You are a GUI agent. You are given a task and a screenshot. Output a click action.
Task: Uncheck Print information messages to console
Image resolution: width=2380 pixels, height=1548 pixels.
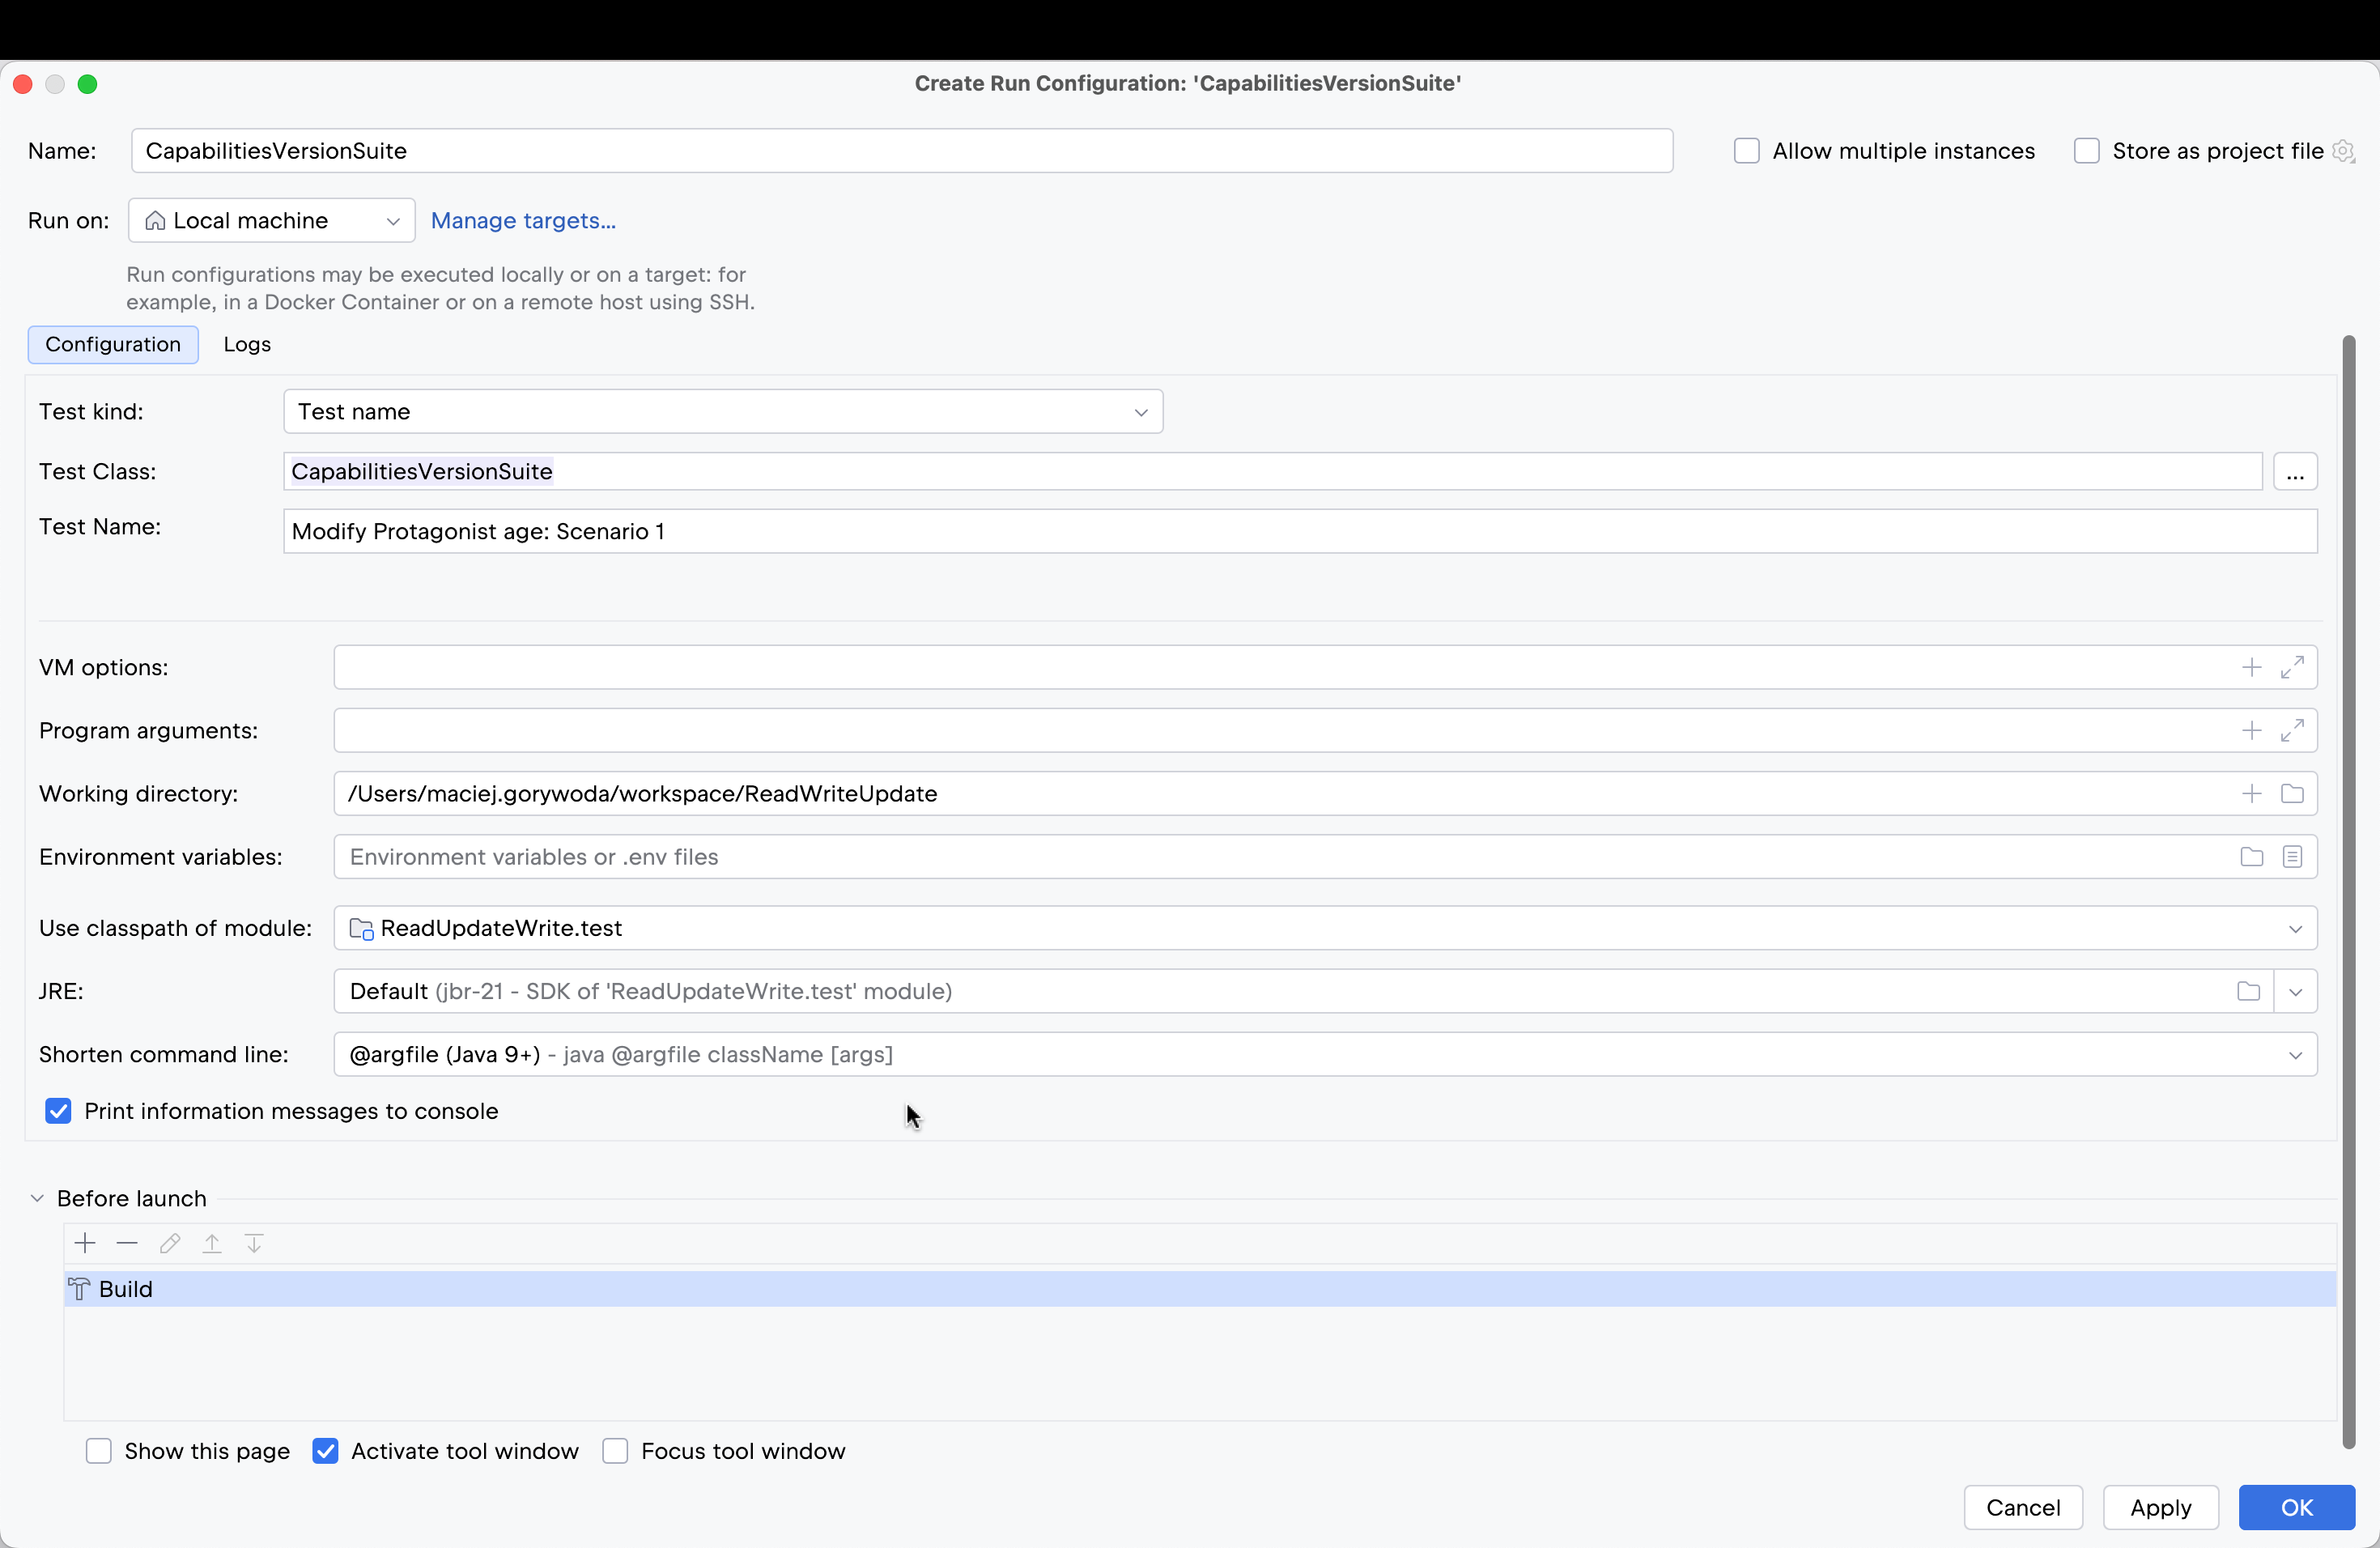point(58,1111)
